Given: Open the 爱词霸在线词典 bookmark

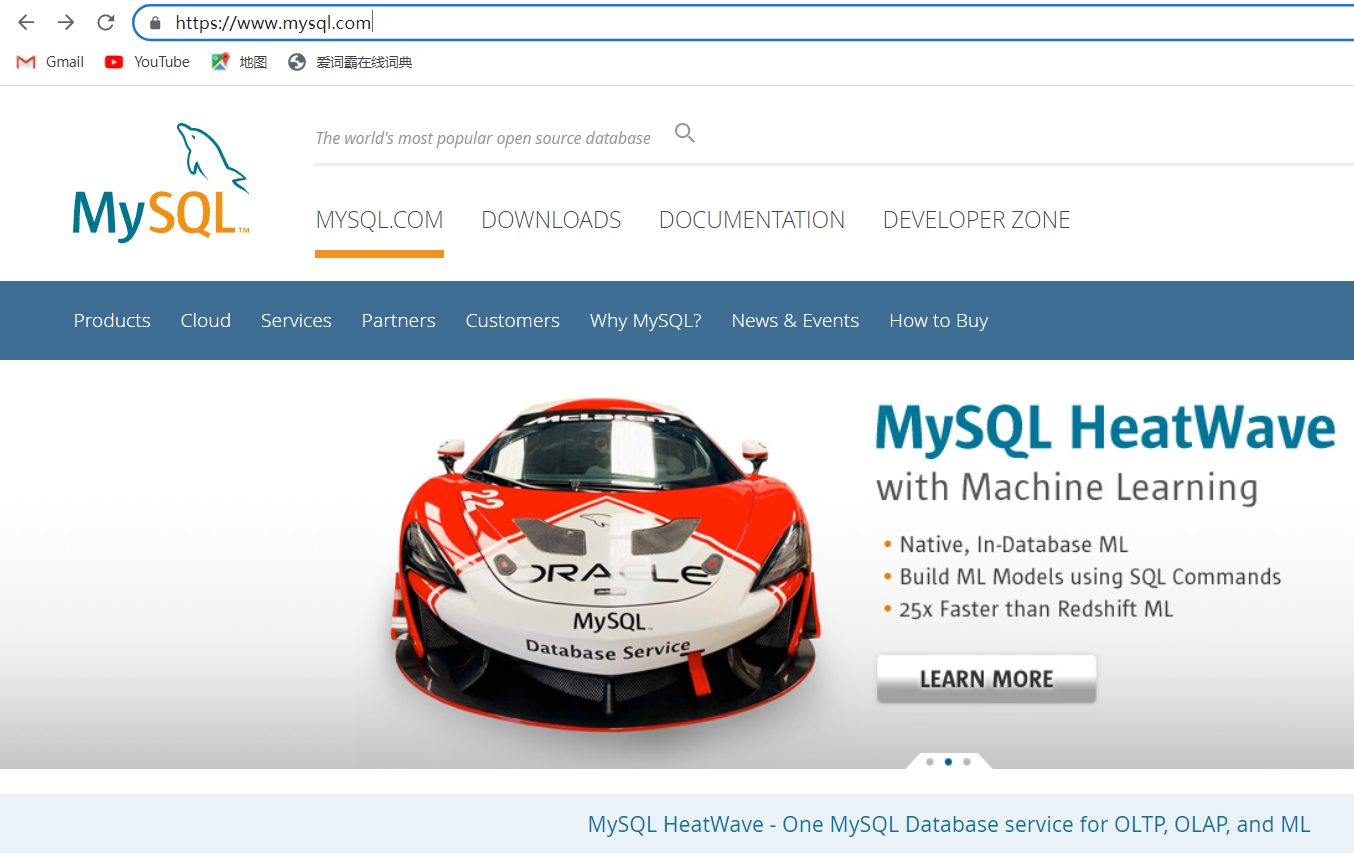Looking at the screenshot, I should pos(350,62).
